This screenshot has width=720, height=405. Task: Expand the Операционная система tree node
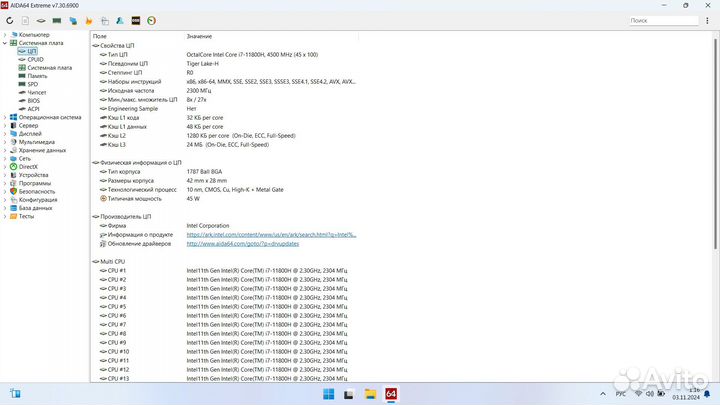coord(5,117)
